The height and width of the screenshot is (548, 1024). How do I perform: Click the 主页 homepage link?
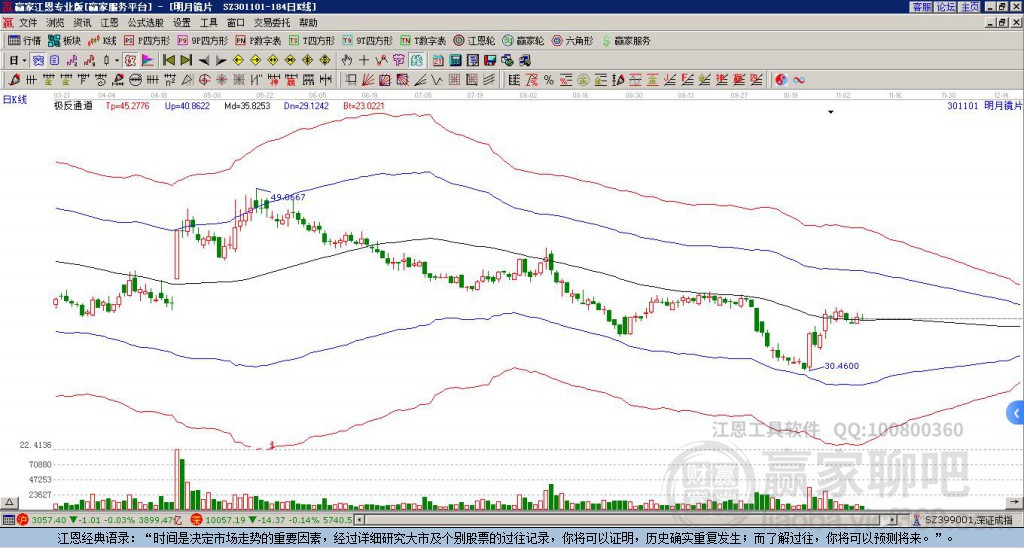(969, 7)
